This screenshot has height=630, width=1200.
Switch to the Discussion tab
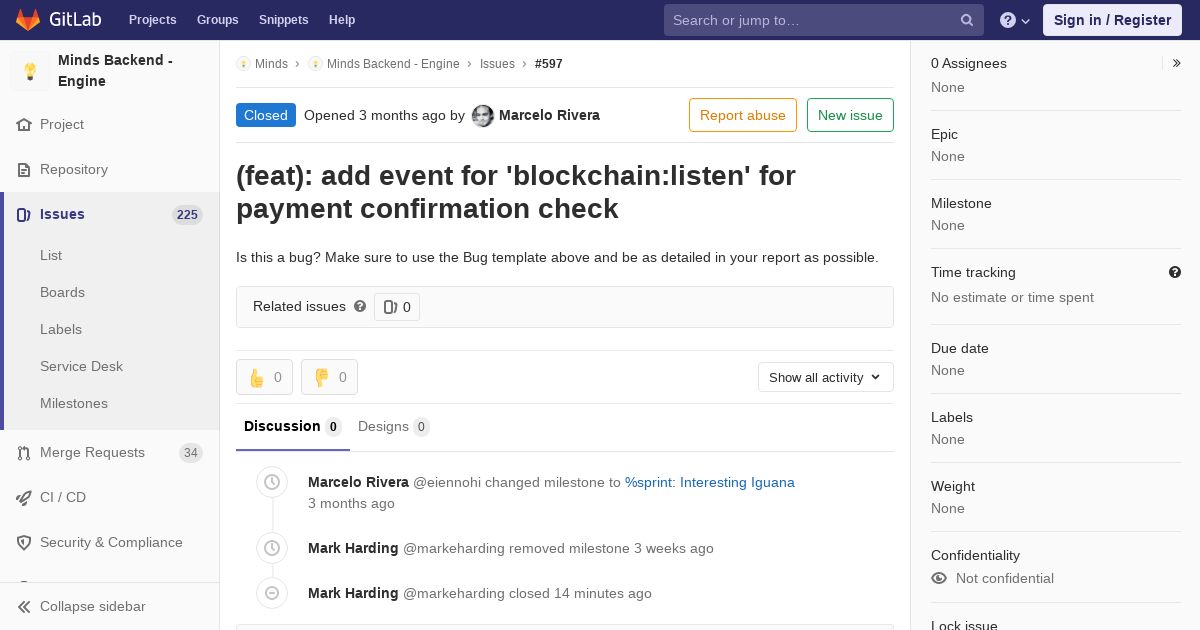[x=293, y=427]
